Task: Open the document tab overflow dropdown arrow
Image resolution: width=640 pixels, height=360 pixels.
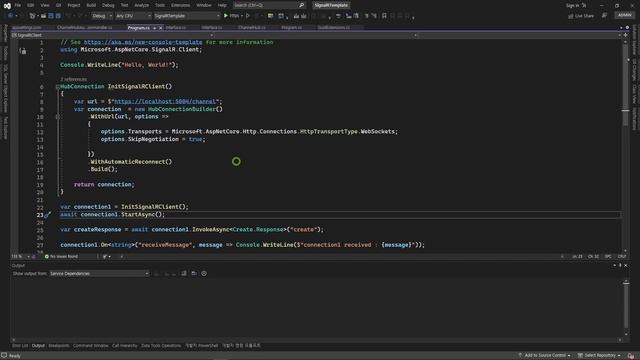Action: tap(621, 28)
